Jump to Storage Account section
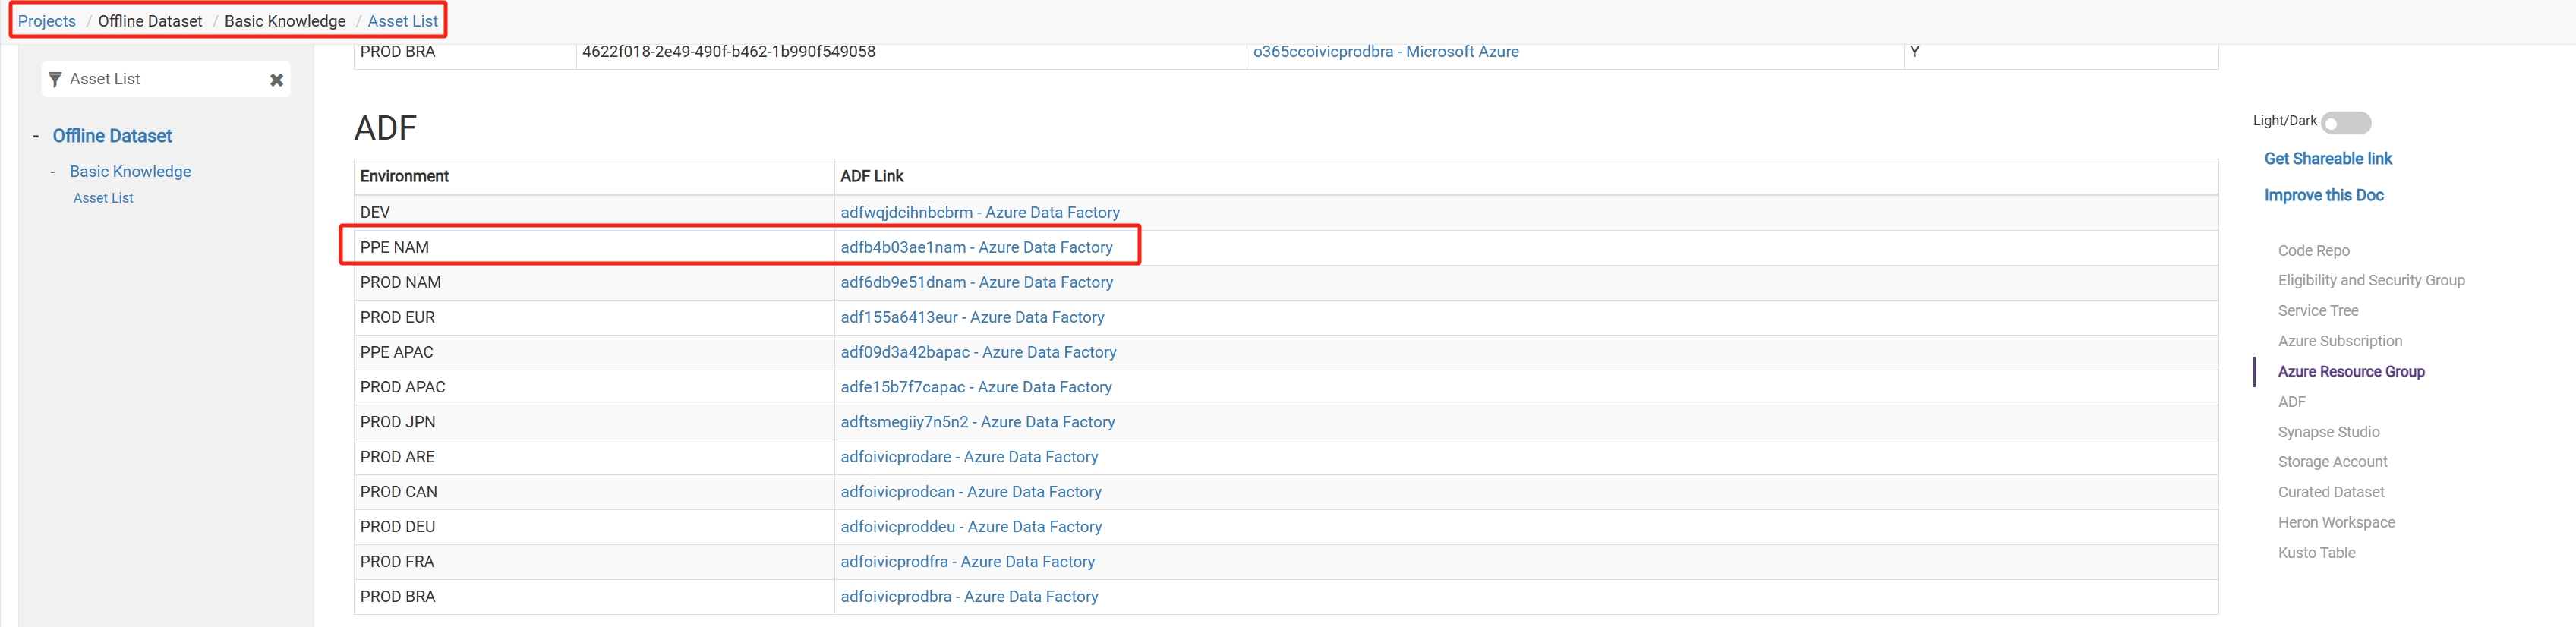 tap(2332, 462)
